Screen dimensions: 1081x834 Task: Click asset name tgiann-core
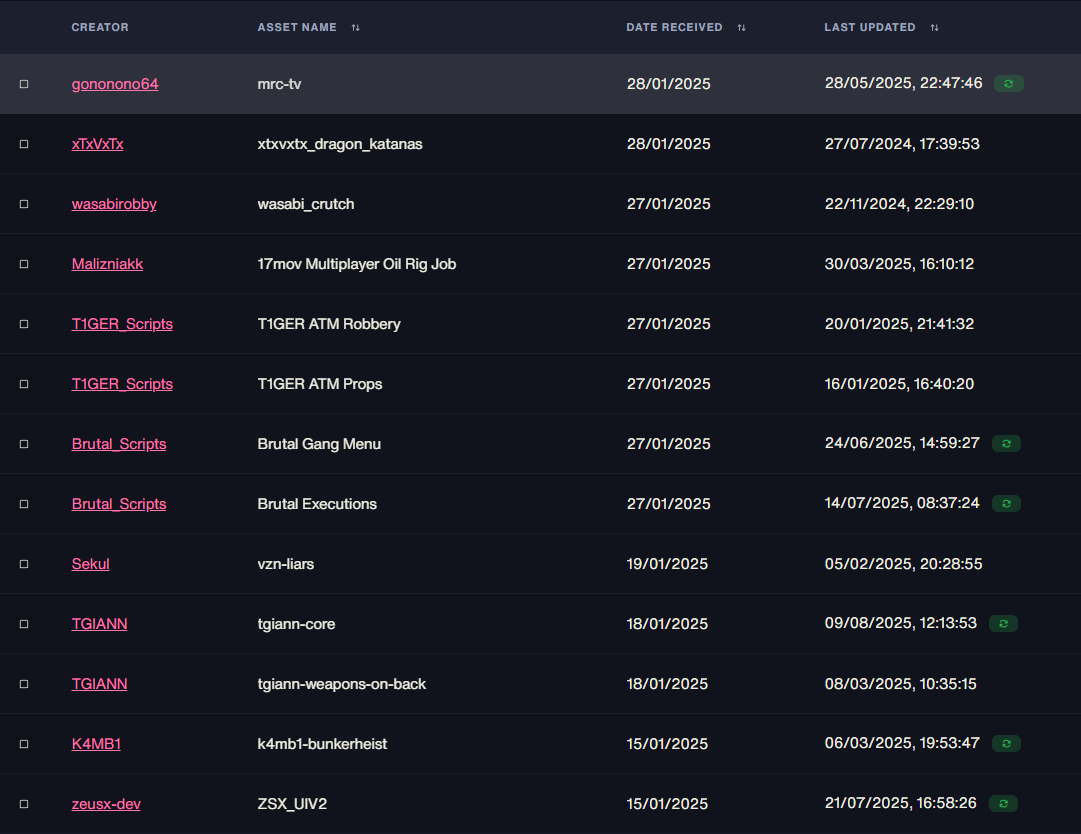pos(296,624)
